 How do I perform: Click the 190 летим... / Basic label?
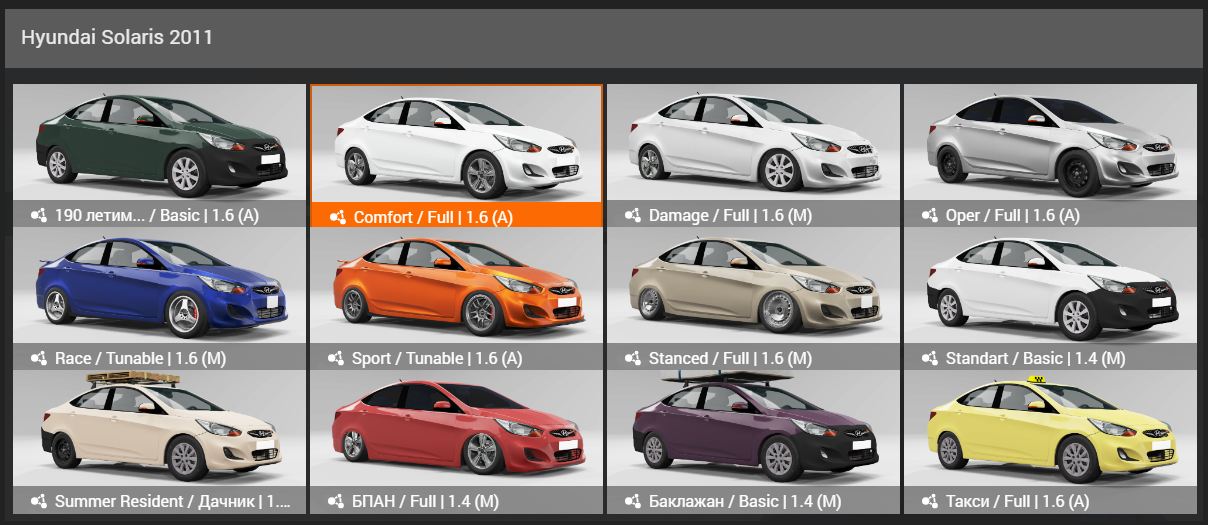pyautogui.click(x=156, y=215)
